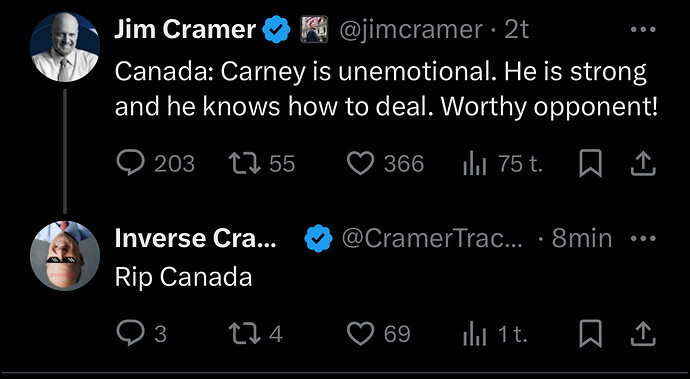Open the @CramerTrac... handle link
The image size is (690, 379).
[433, 239]
